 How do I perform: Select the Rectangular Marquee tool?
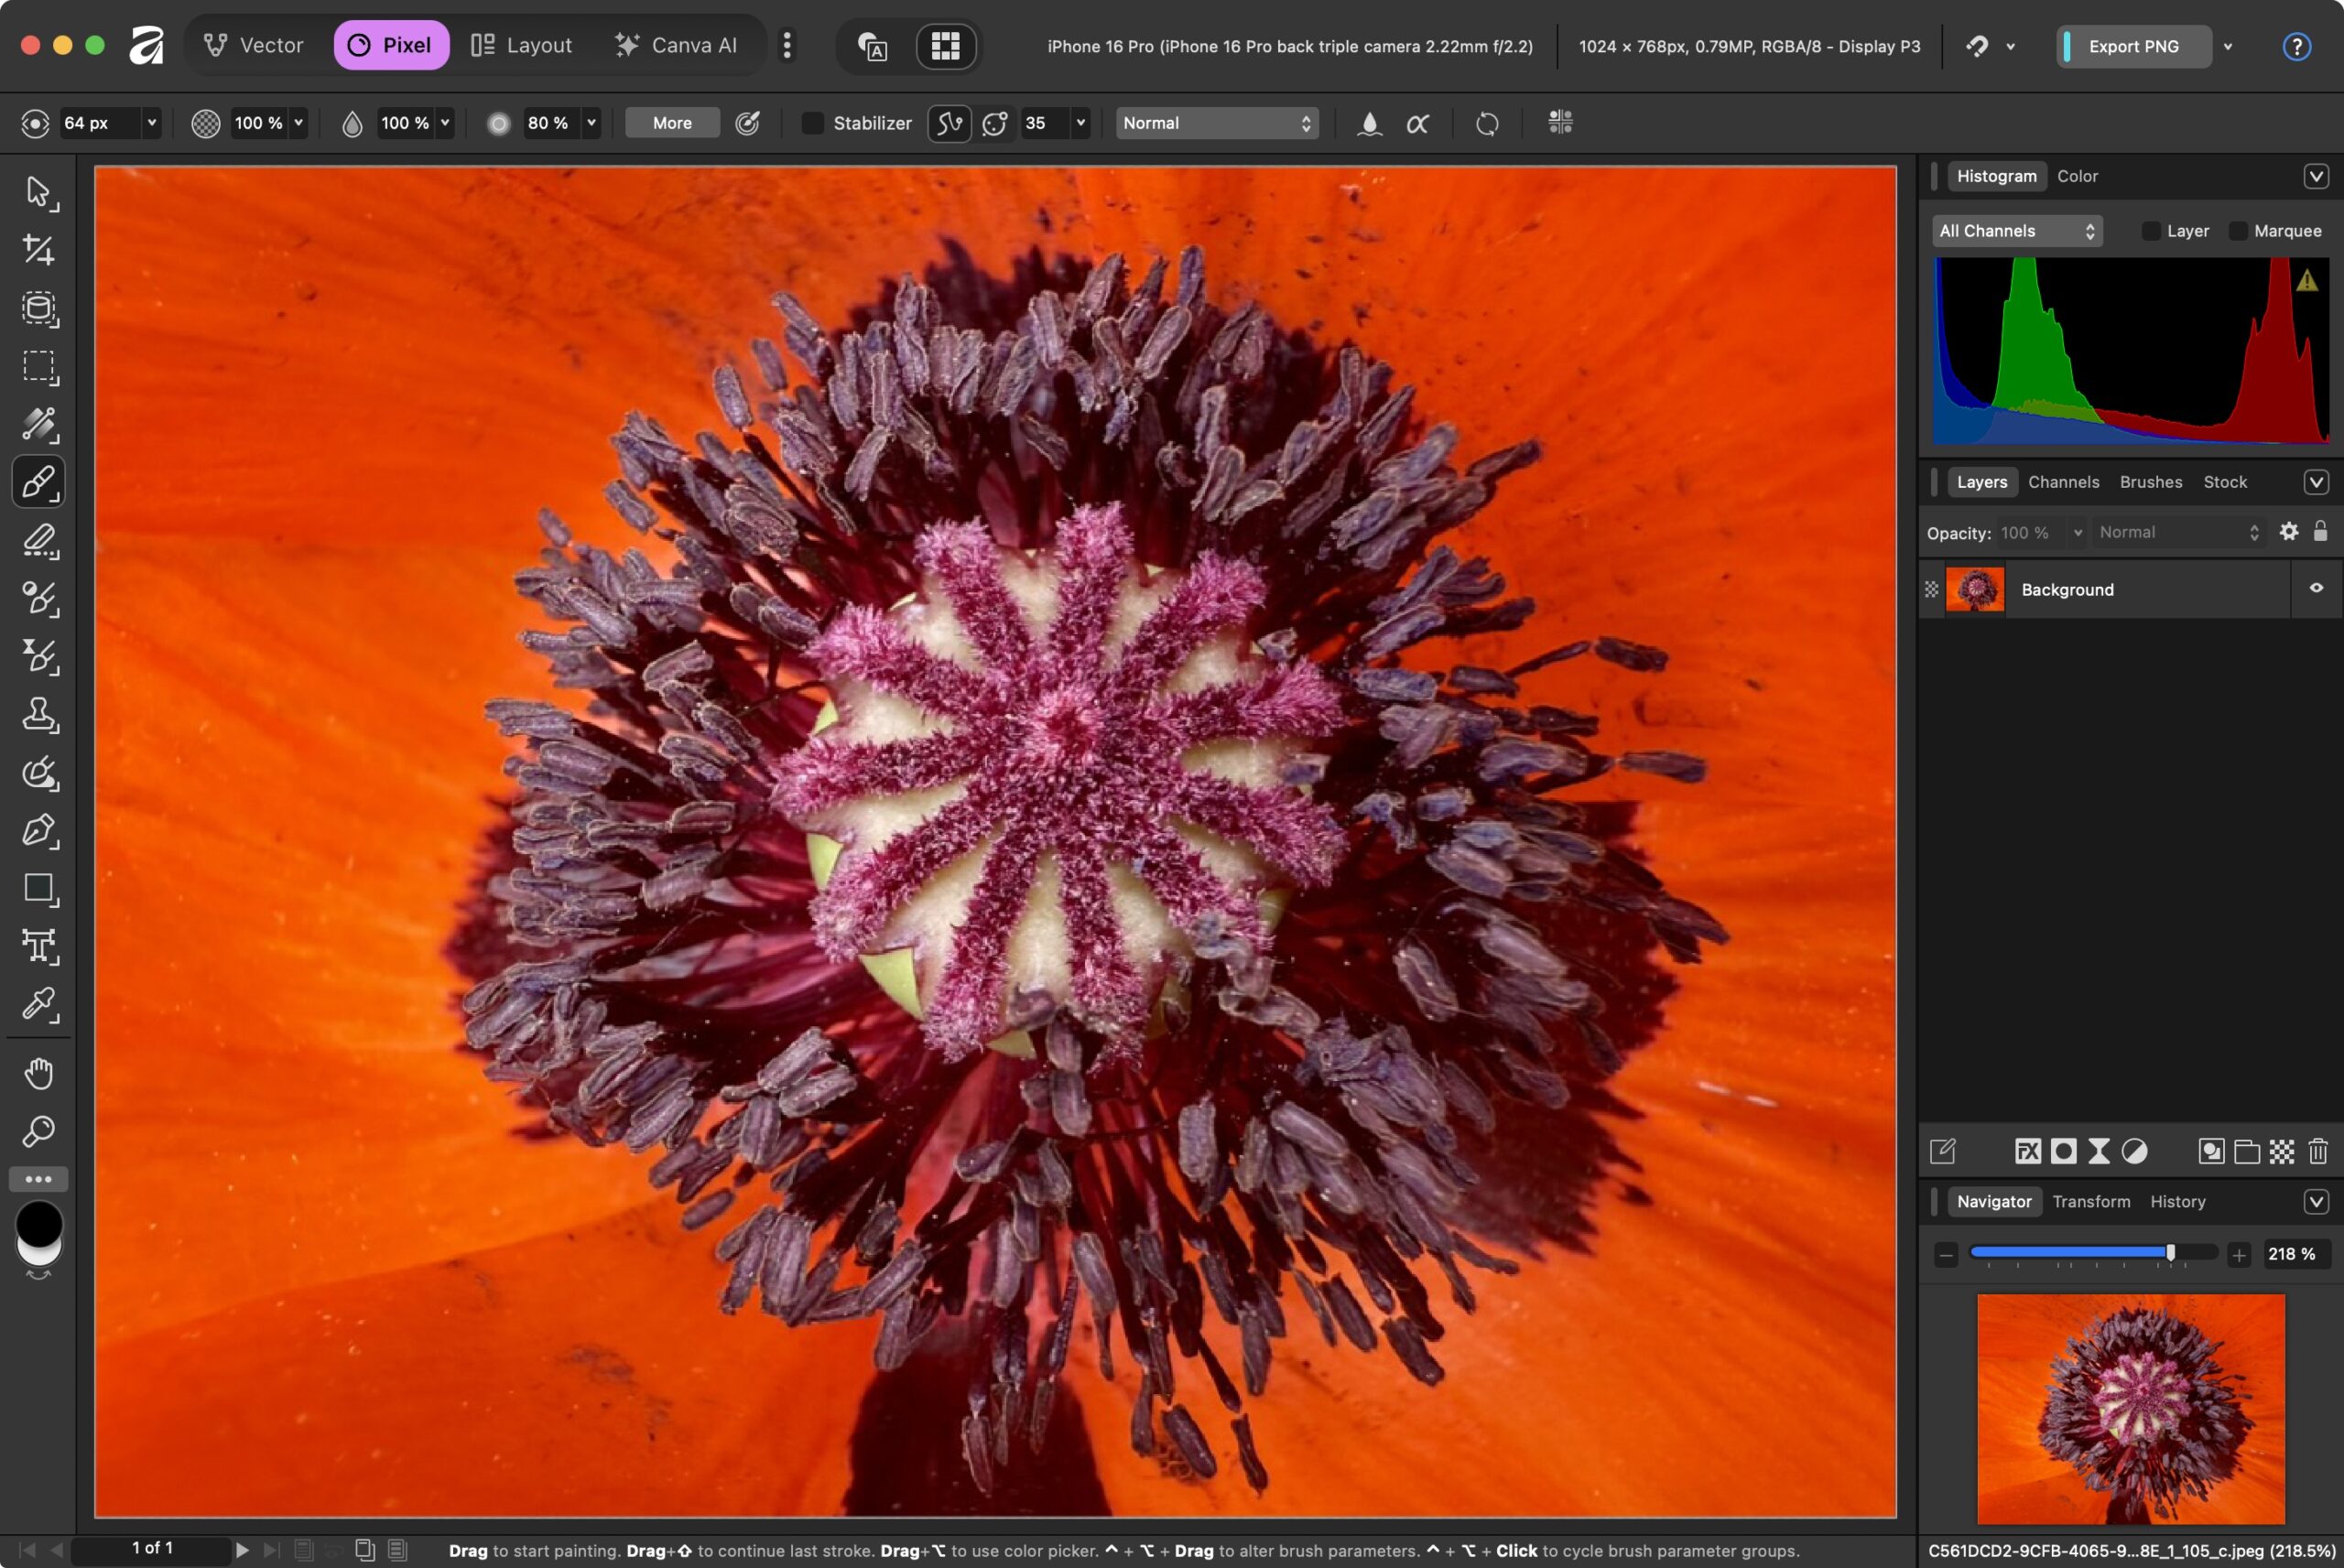(39, 367)
